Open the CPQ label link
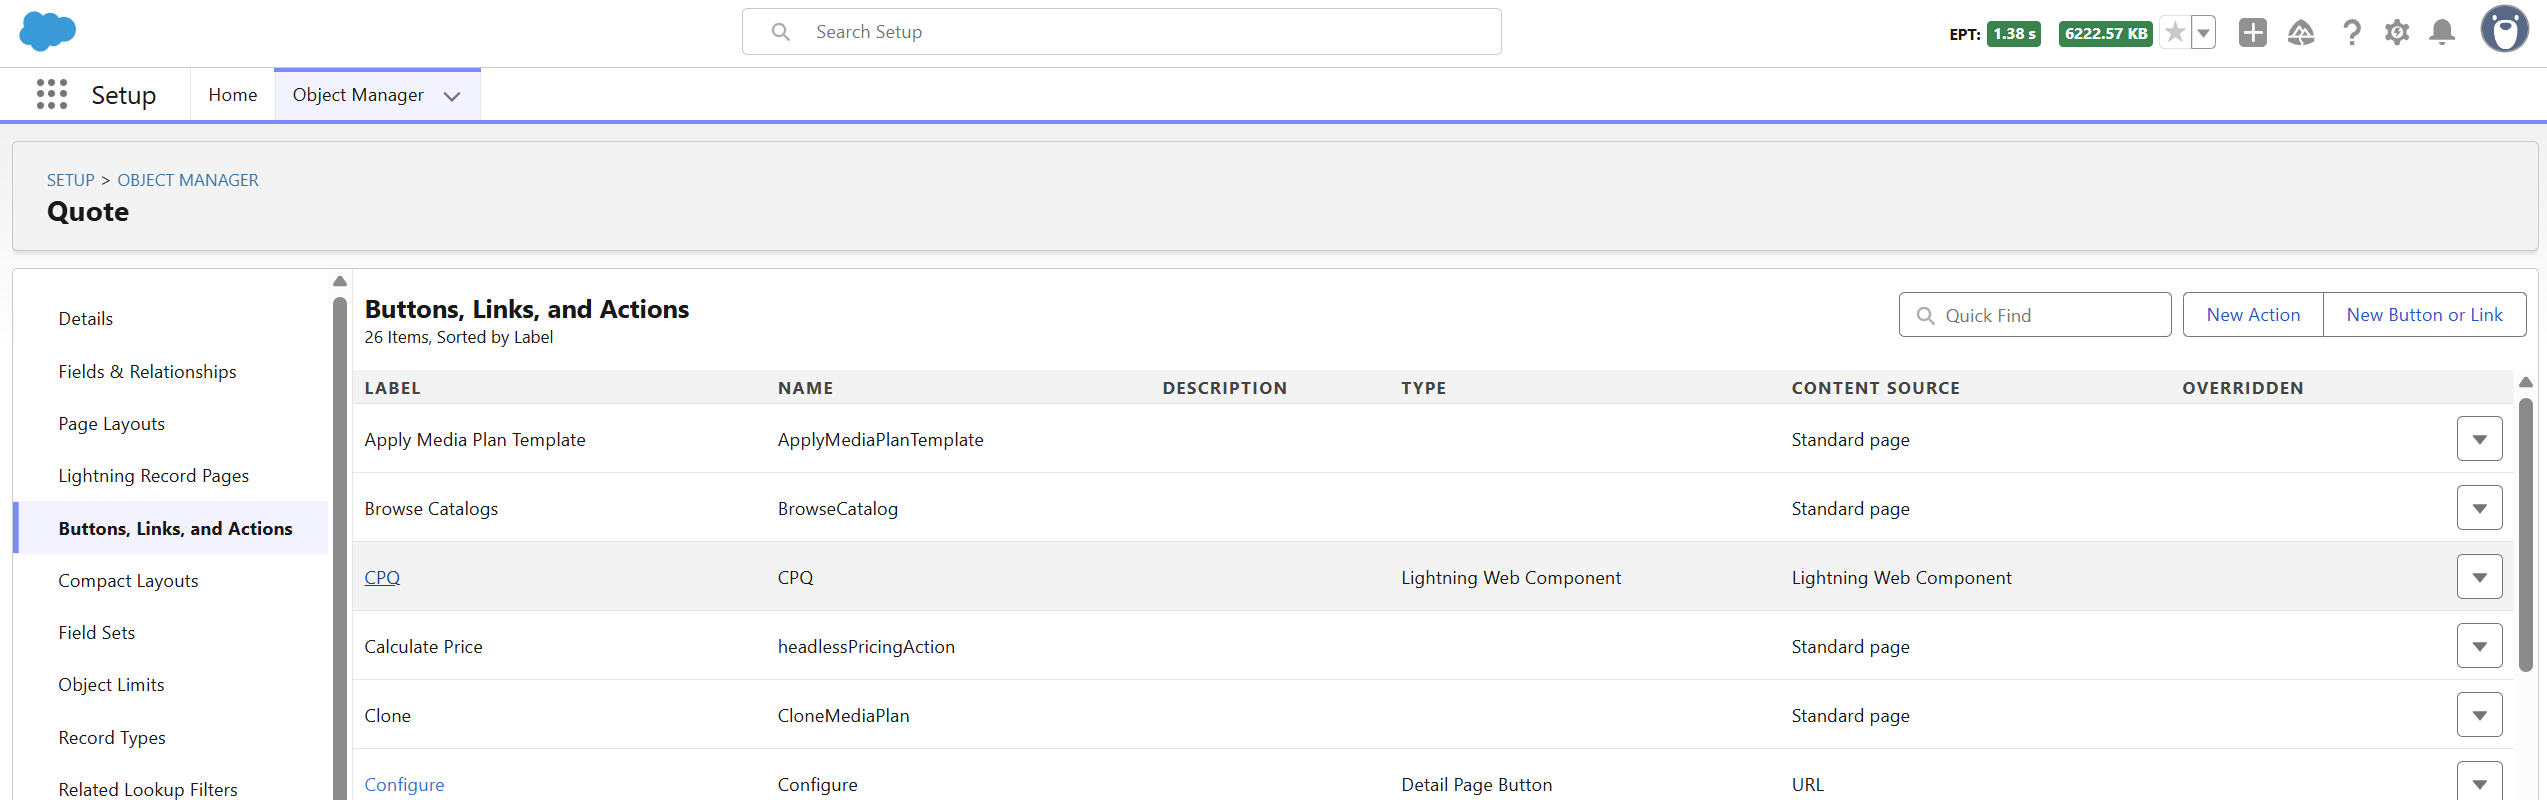 pyautogui.click(x=382, y=577)
